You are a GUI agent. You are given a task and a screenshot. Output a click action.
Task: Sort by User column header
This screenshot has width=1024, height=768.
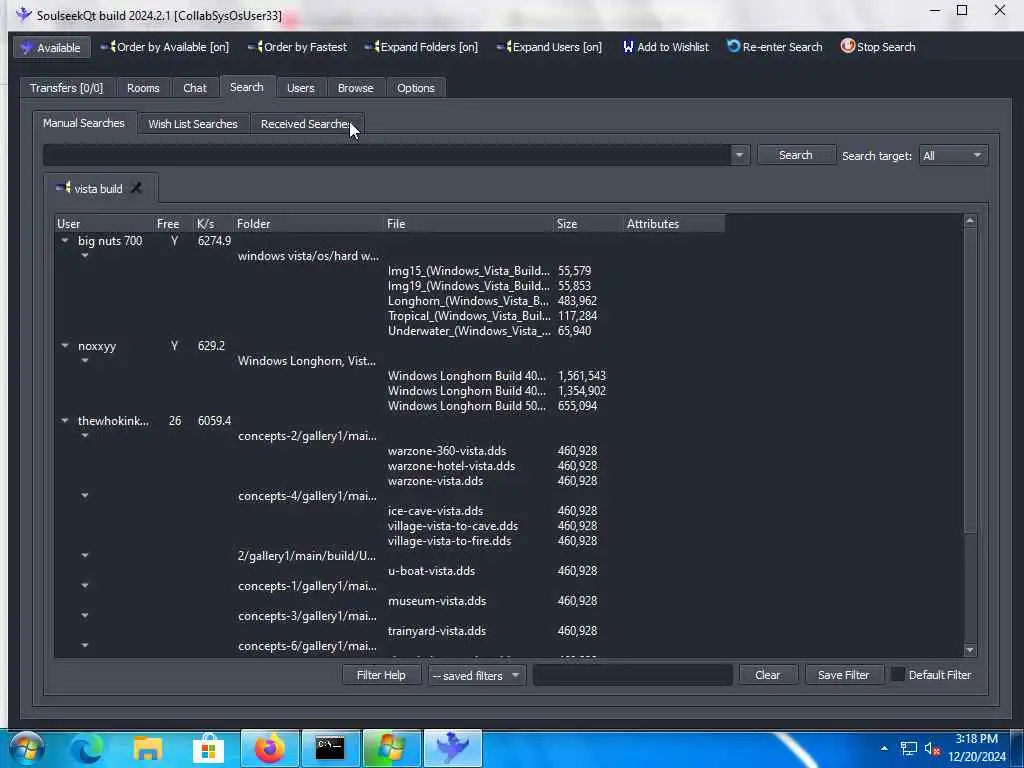(104, 223)
